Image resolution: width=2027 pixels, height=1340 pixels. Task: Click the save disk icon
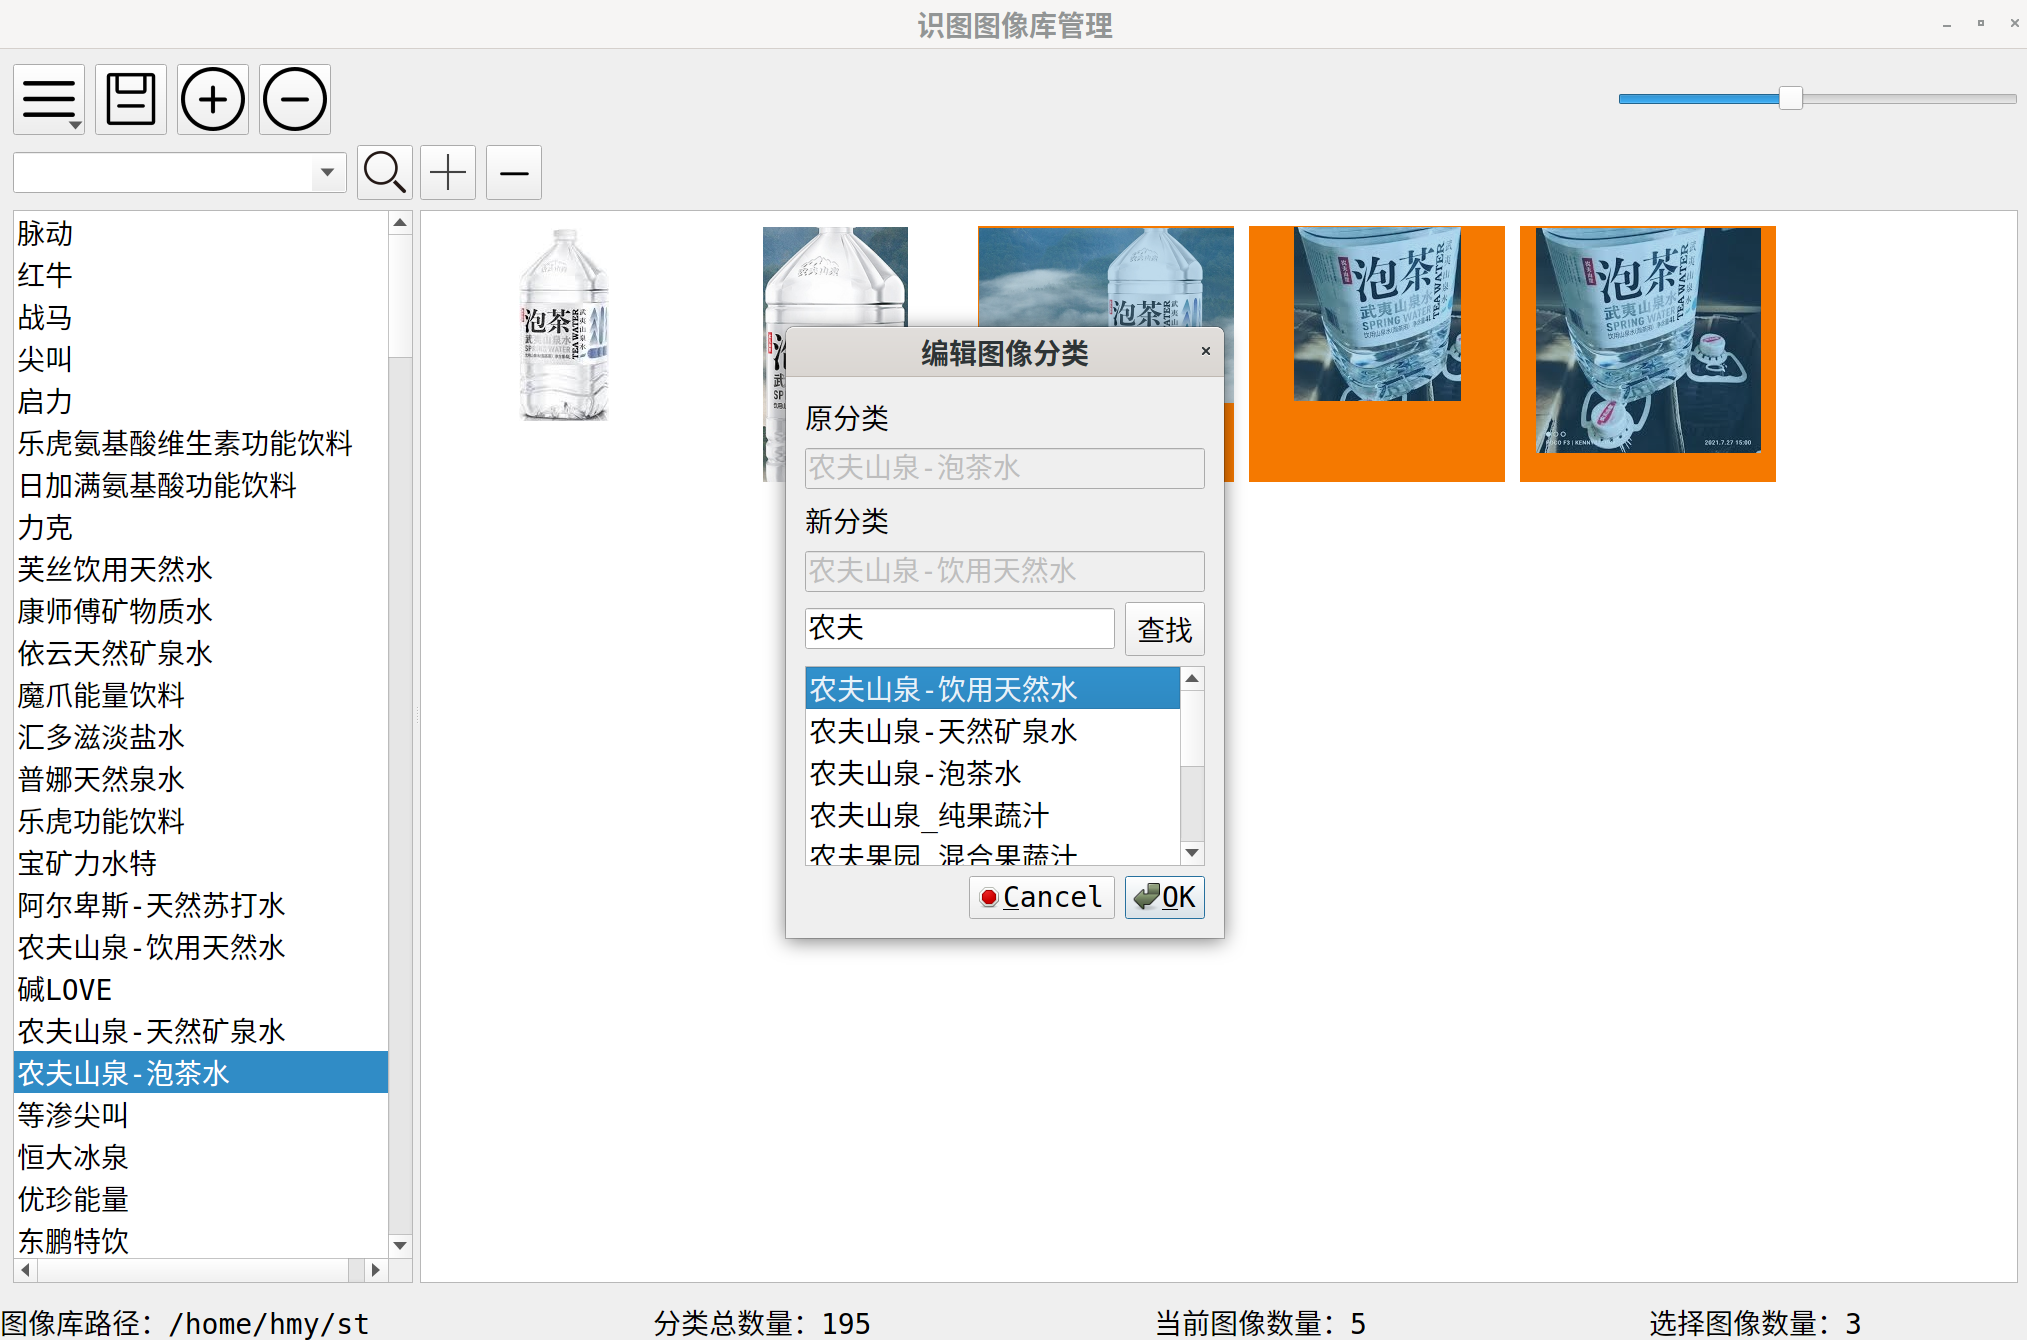pos(131,99)
